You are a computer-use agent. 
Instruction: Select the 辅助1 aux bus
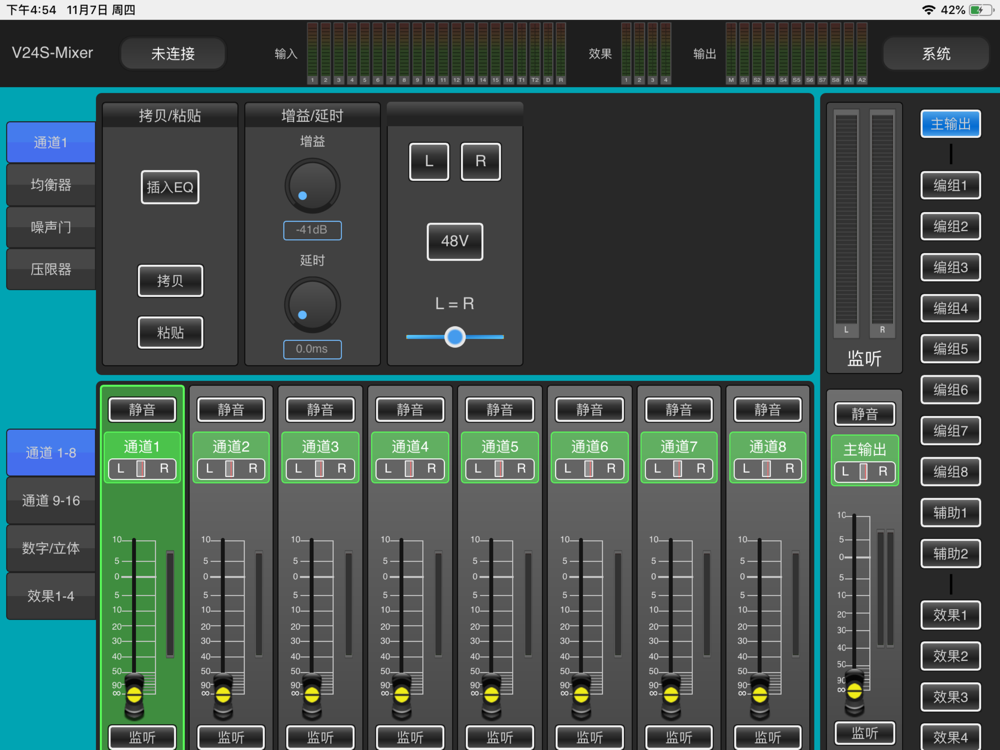pos(950,513)
